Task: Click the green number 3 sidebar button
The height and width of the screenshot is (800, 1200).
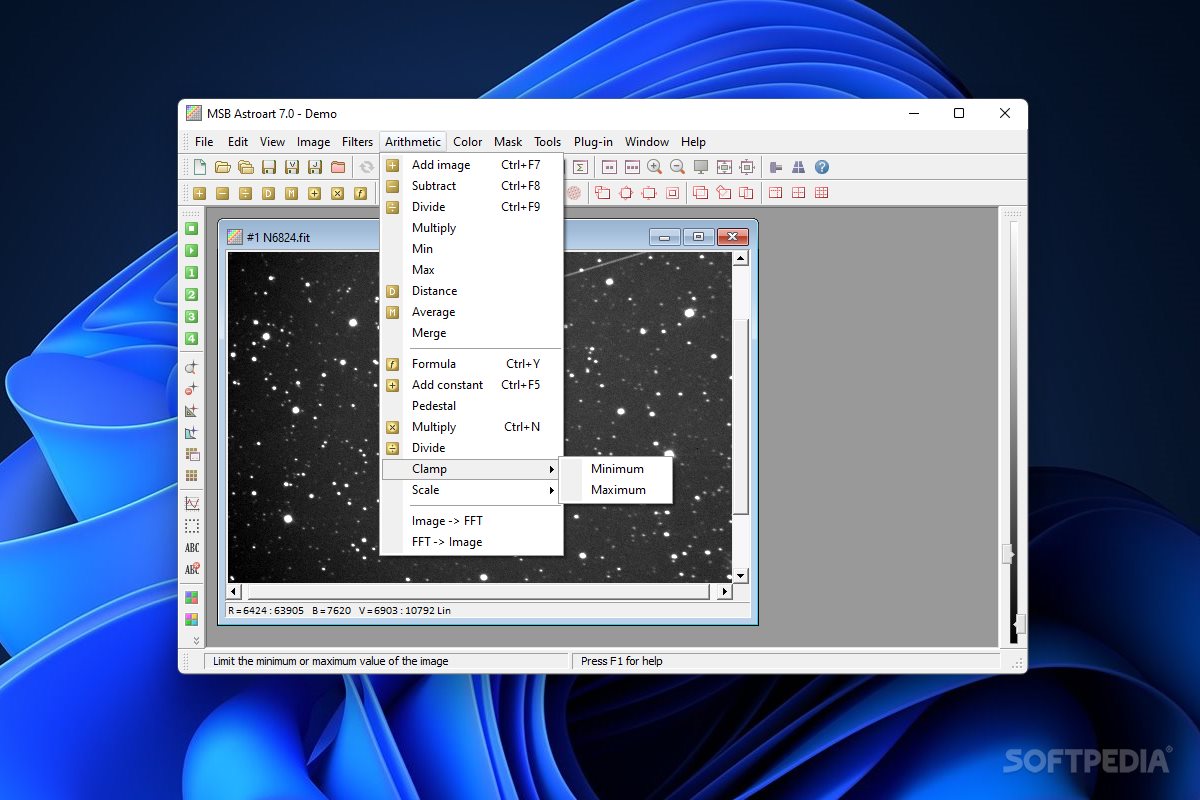Action: 191,316
